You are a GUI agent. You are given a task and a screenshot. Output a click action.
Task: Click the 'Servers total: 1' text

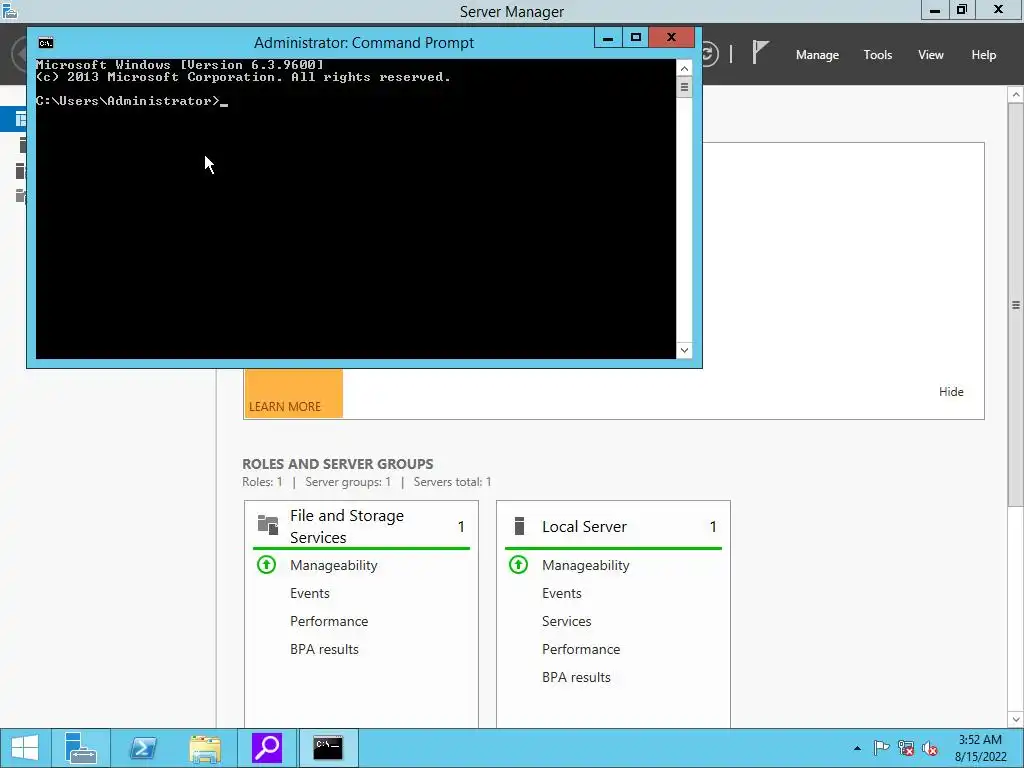[452, 482]
